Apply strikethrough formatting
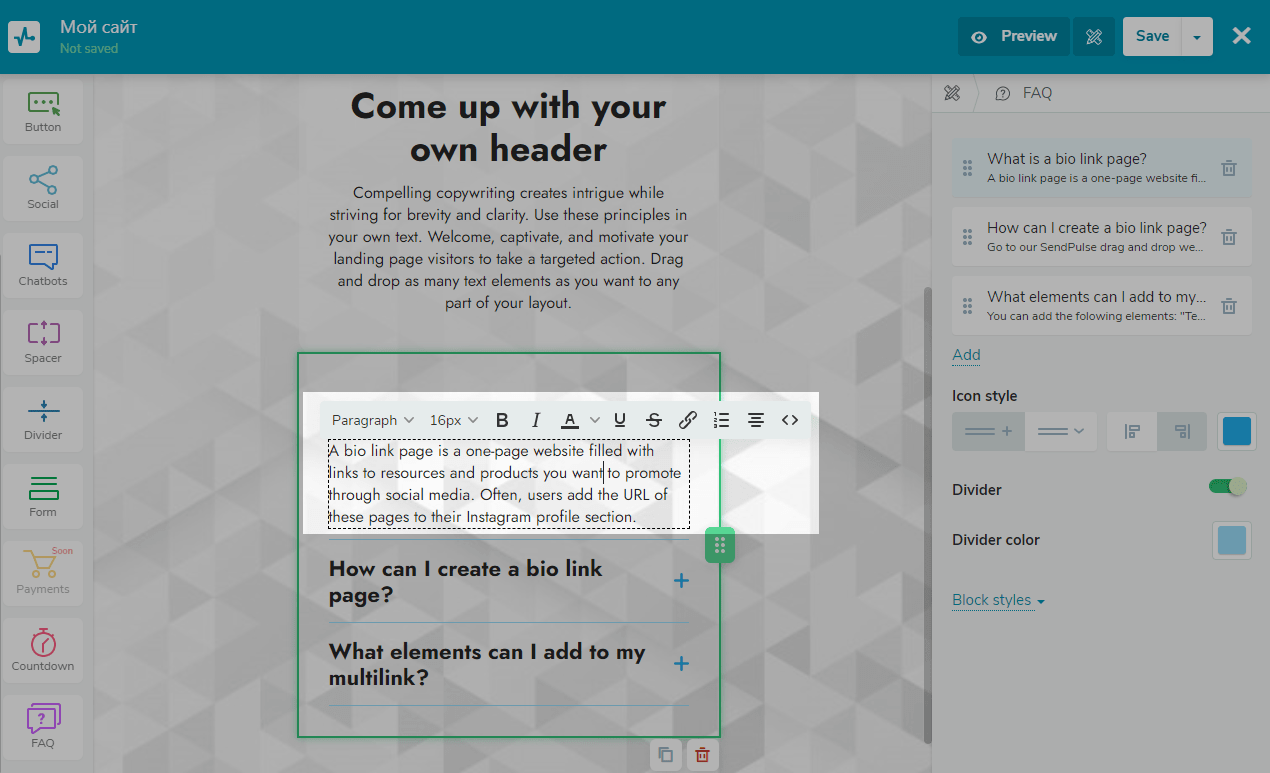The height and width of the screenshot is (773, 1270). click(x=654, y=420)
